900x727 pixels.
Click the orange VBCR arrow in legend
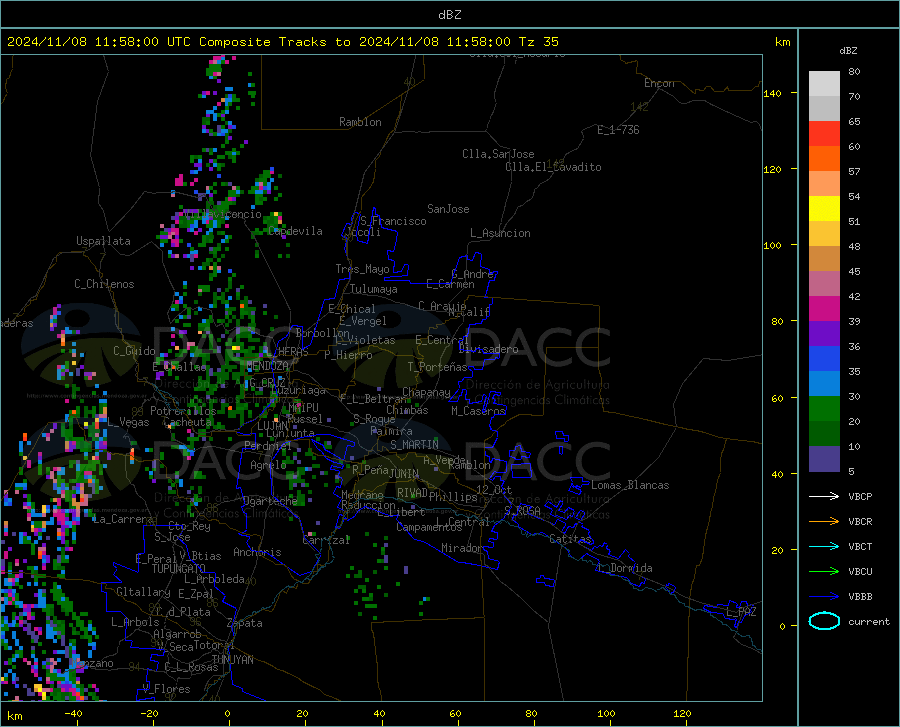coord(824,522)
